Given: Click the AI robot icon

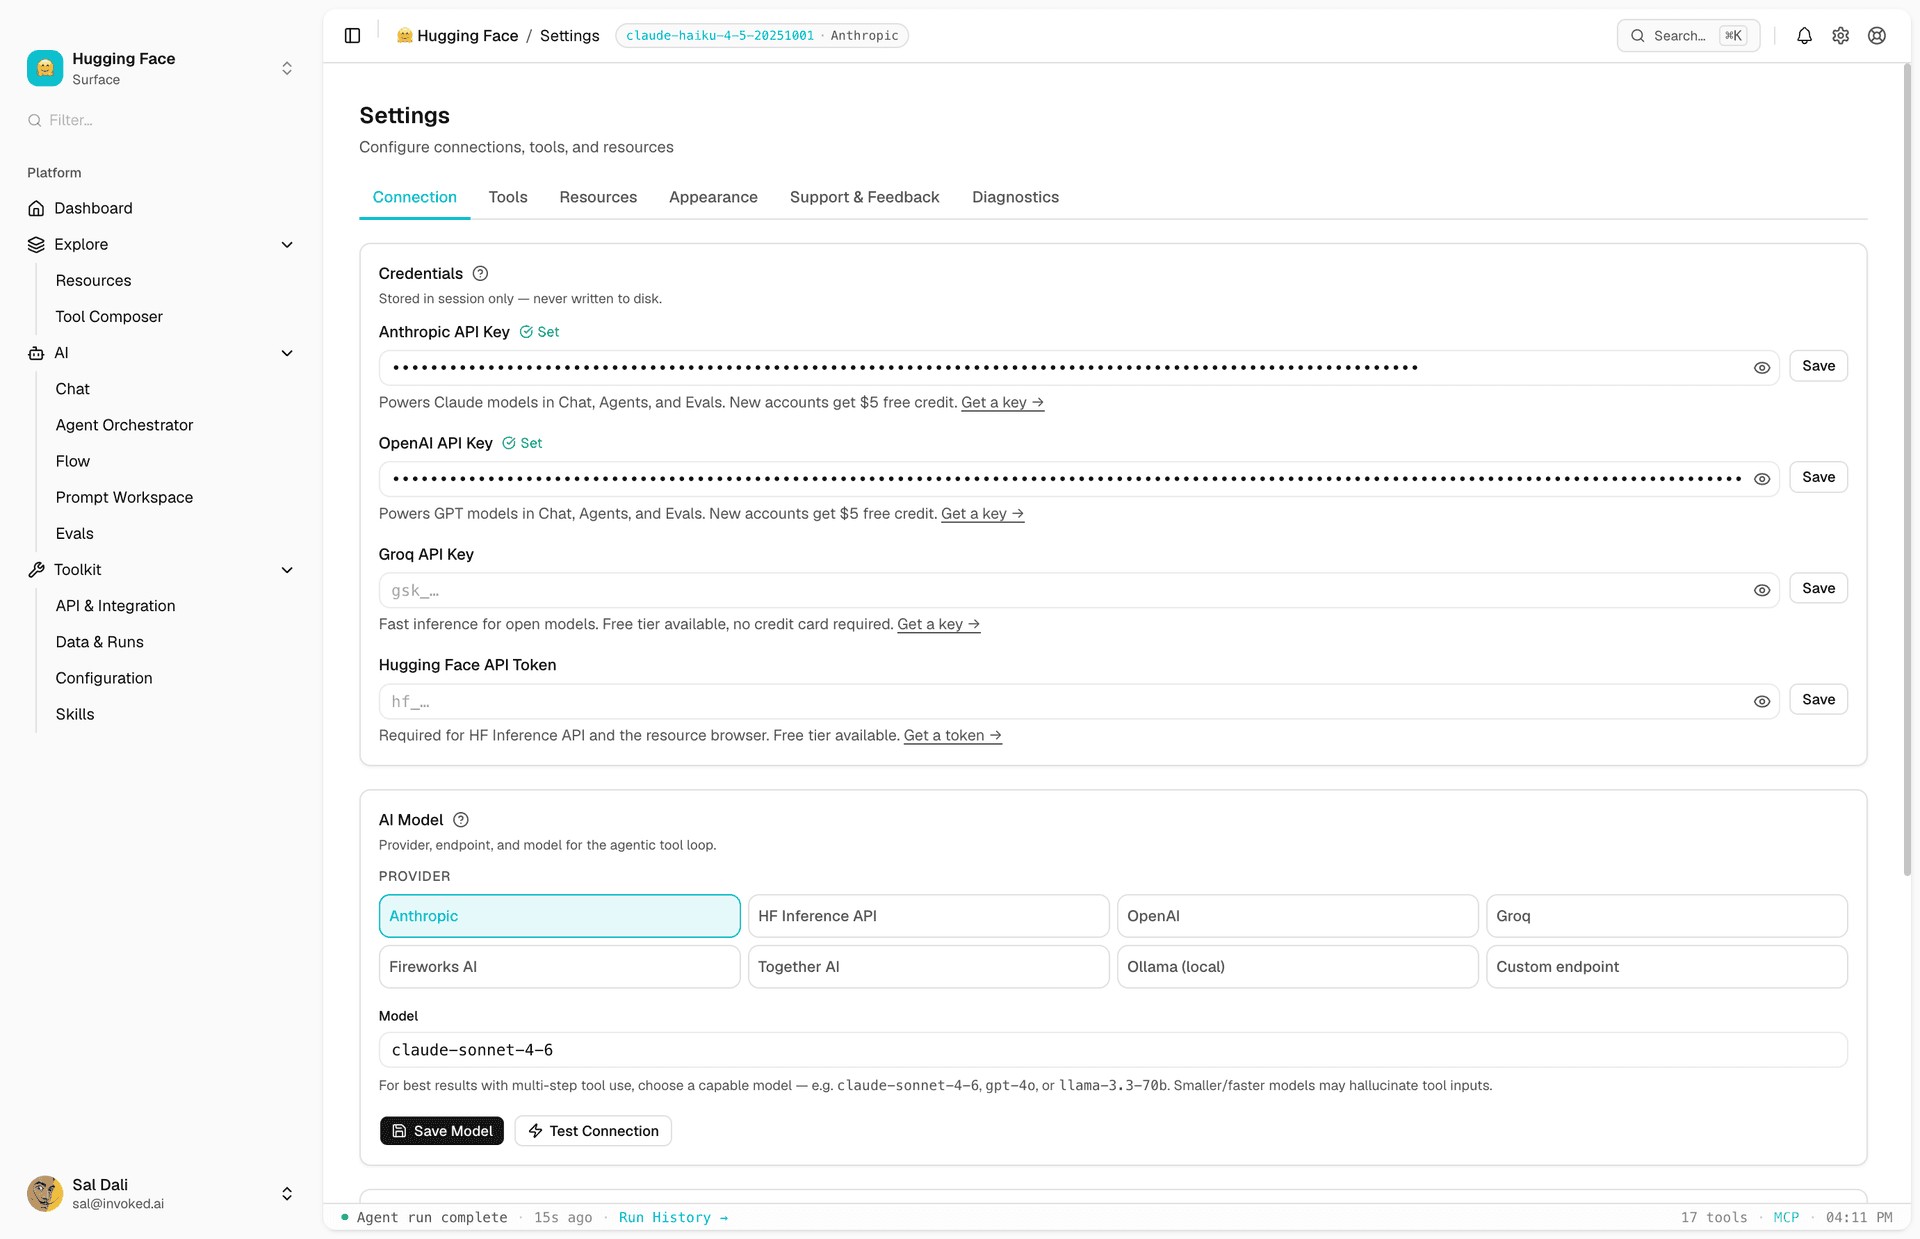Looking at the screenshot, I should (x=36, y=353).
